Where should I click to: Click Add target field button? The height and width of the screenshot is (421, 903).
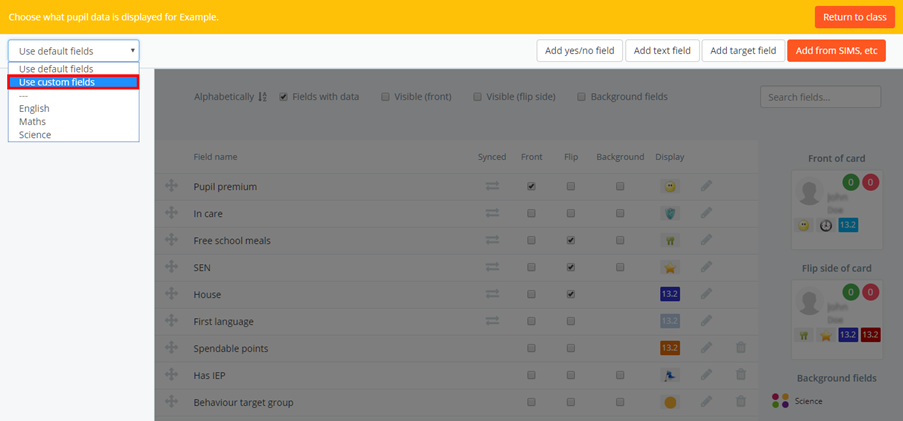click(x=743, y=51)
